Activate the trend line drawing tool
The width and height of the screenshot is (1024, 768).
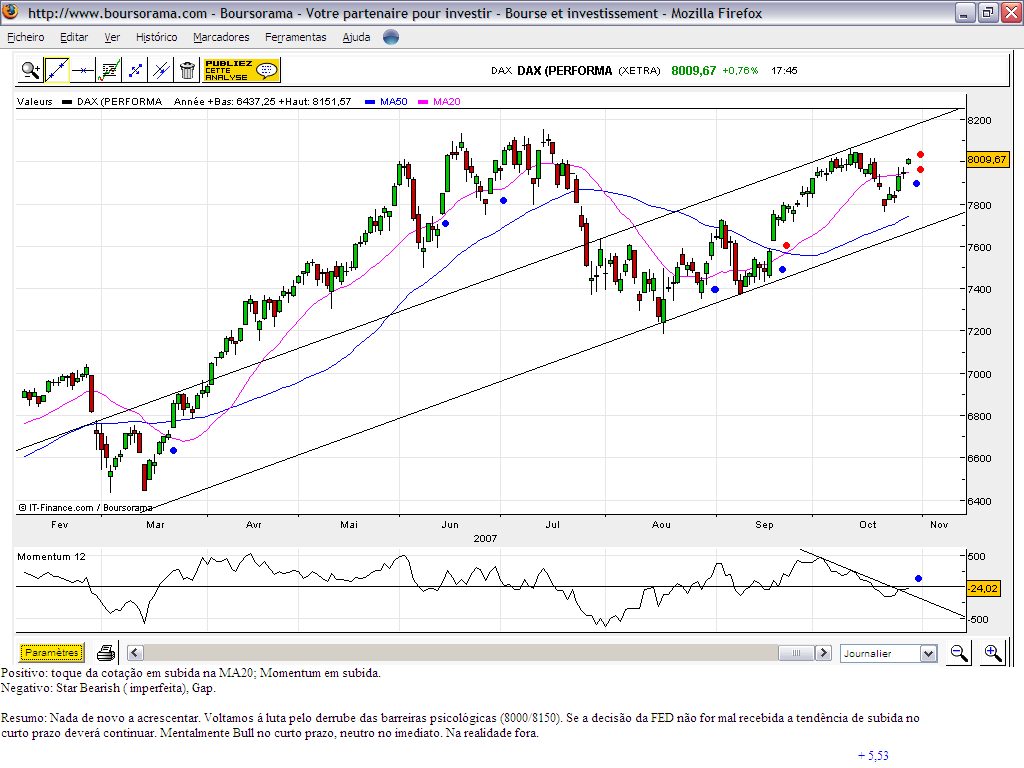[x=57, y=70]
